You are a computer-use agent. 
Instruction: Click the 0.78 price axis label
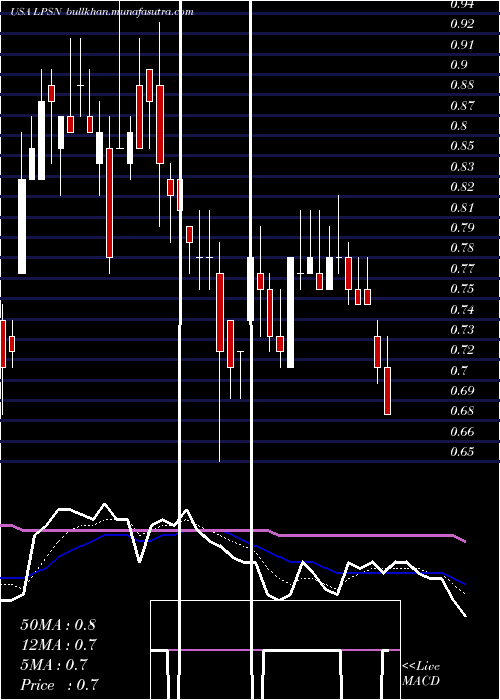click(462, 248)
